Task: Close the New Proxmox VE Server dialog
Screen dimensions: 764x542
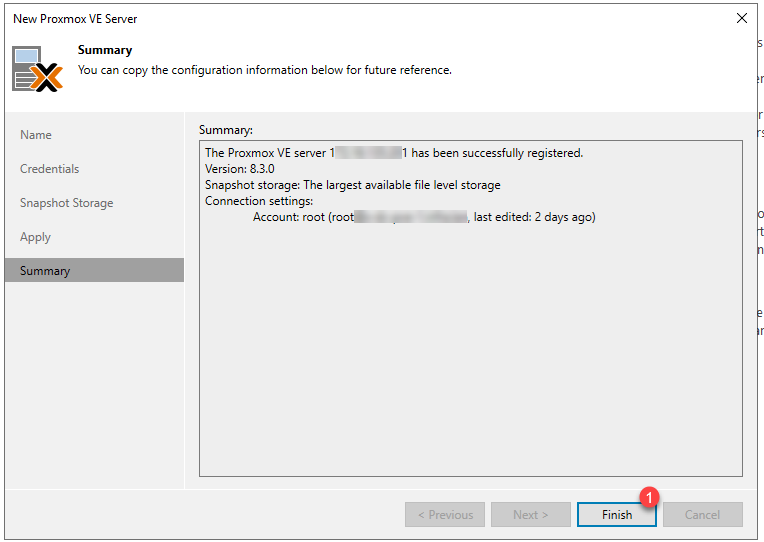Action: tap(742, 18)
